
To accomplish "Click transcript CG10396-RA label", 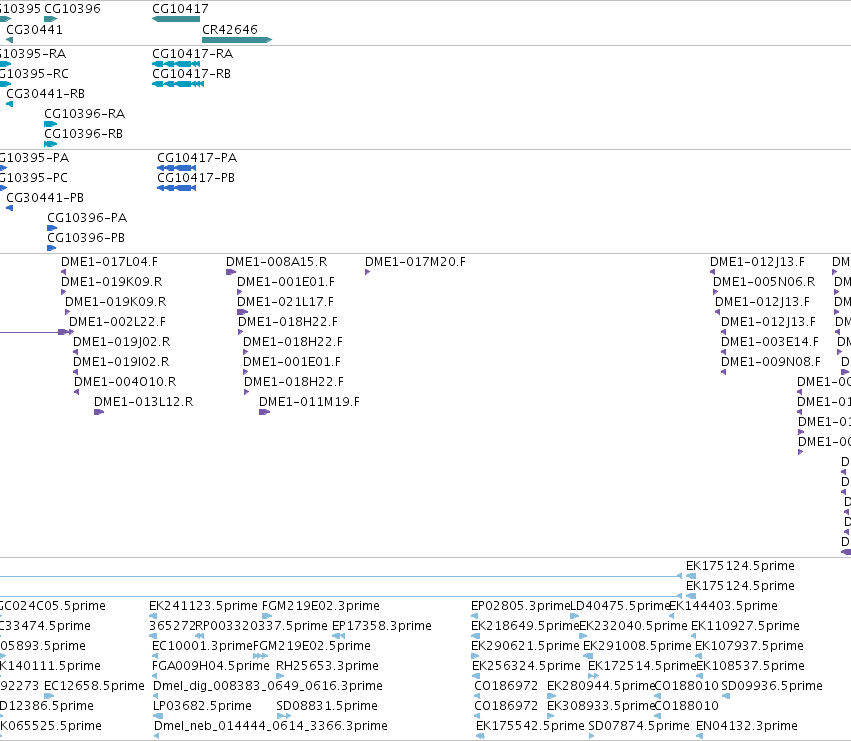I will click(85, 114).
